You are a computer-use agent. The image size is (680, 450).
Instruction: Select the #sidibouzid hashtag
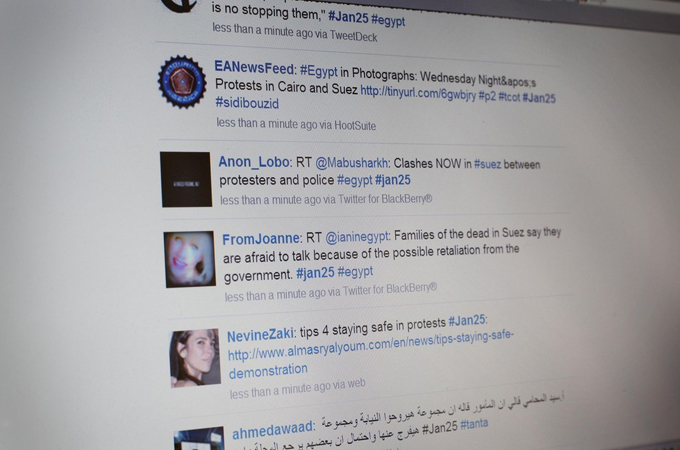(247, 103)
